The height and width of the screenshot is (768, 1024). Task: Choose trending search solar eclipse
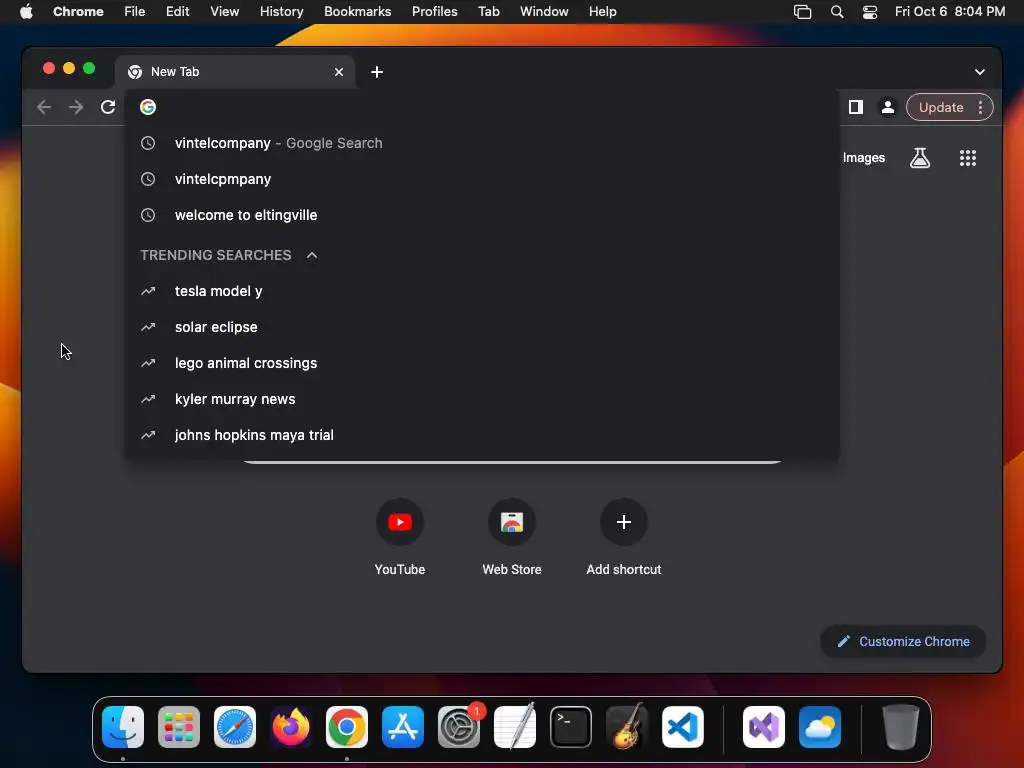pos(482,327)
